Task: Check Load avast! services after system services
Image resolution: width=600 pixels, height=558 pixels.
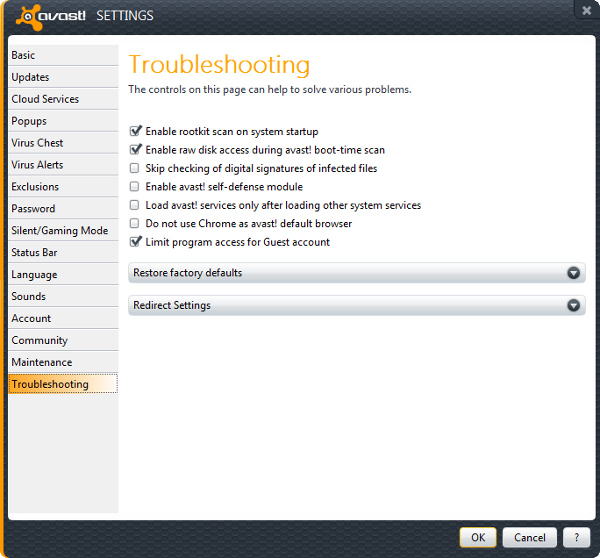Action: (135, 205)
